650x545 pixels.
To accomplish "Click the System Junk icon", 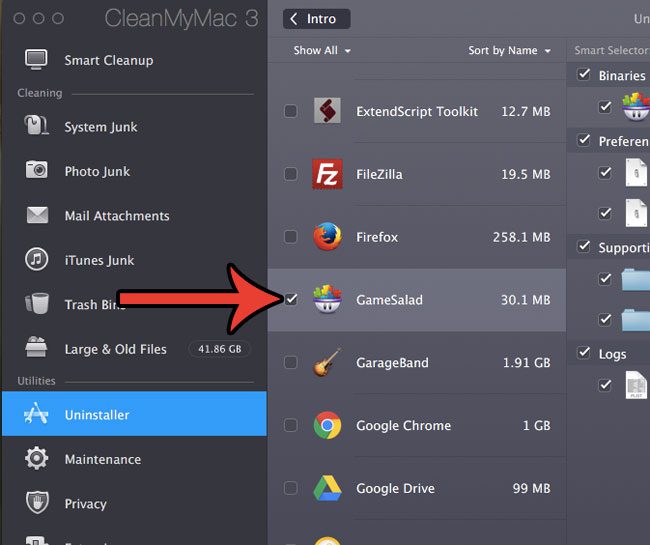I will pos(36,125).
